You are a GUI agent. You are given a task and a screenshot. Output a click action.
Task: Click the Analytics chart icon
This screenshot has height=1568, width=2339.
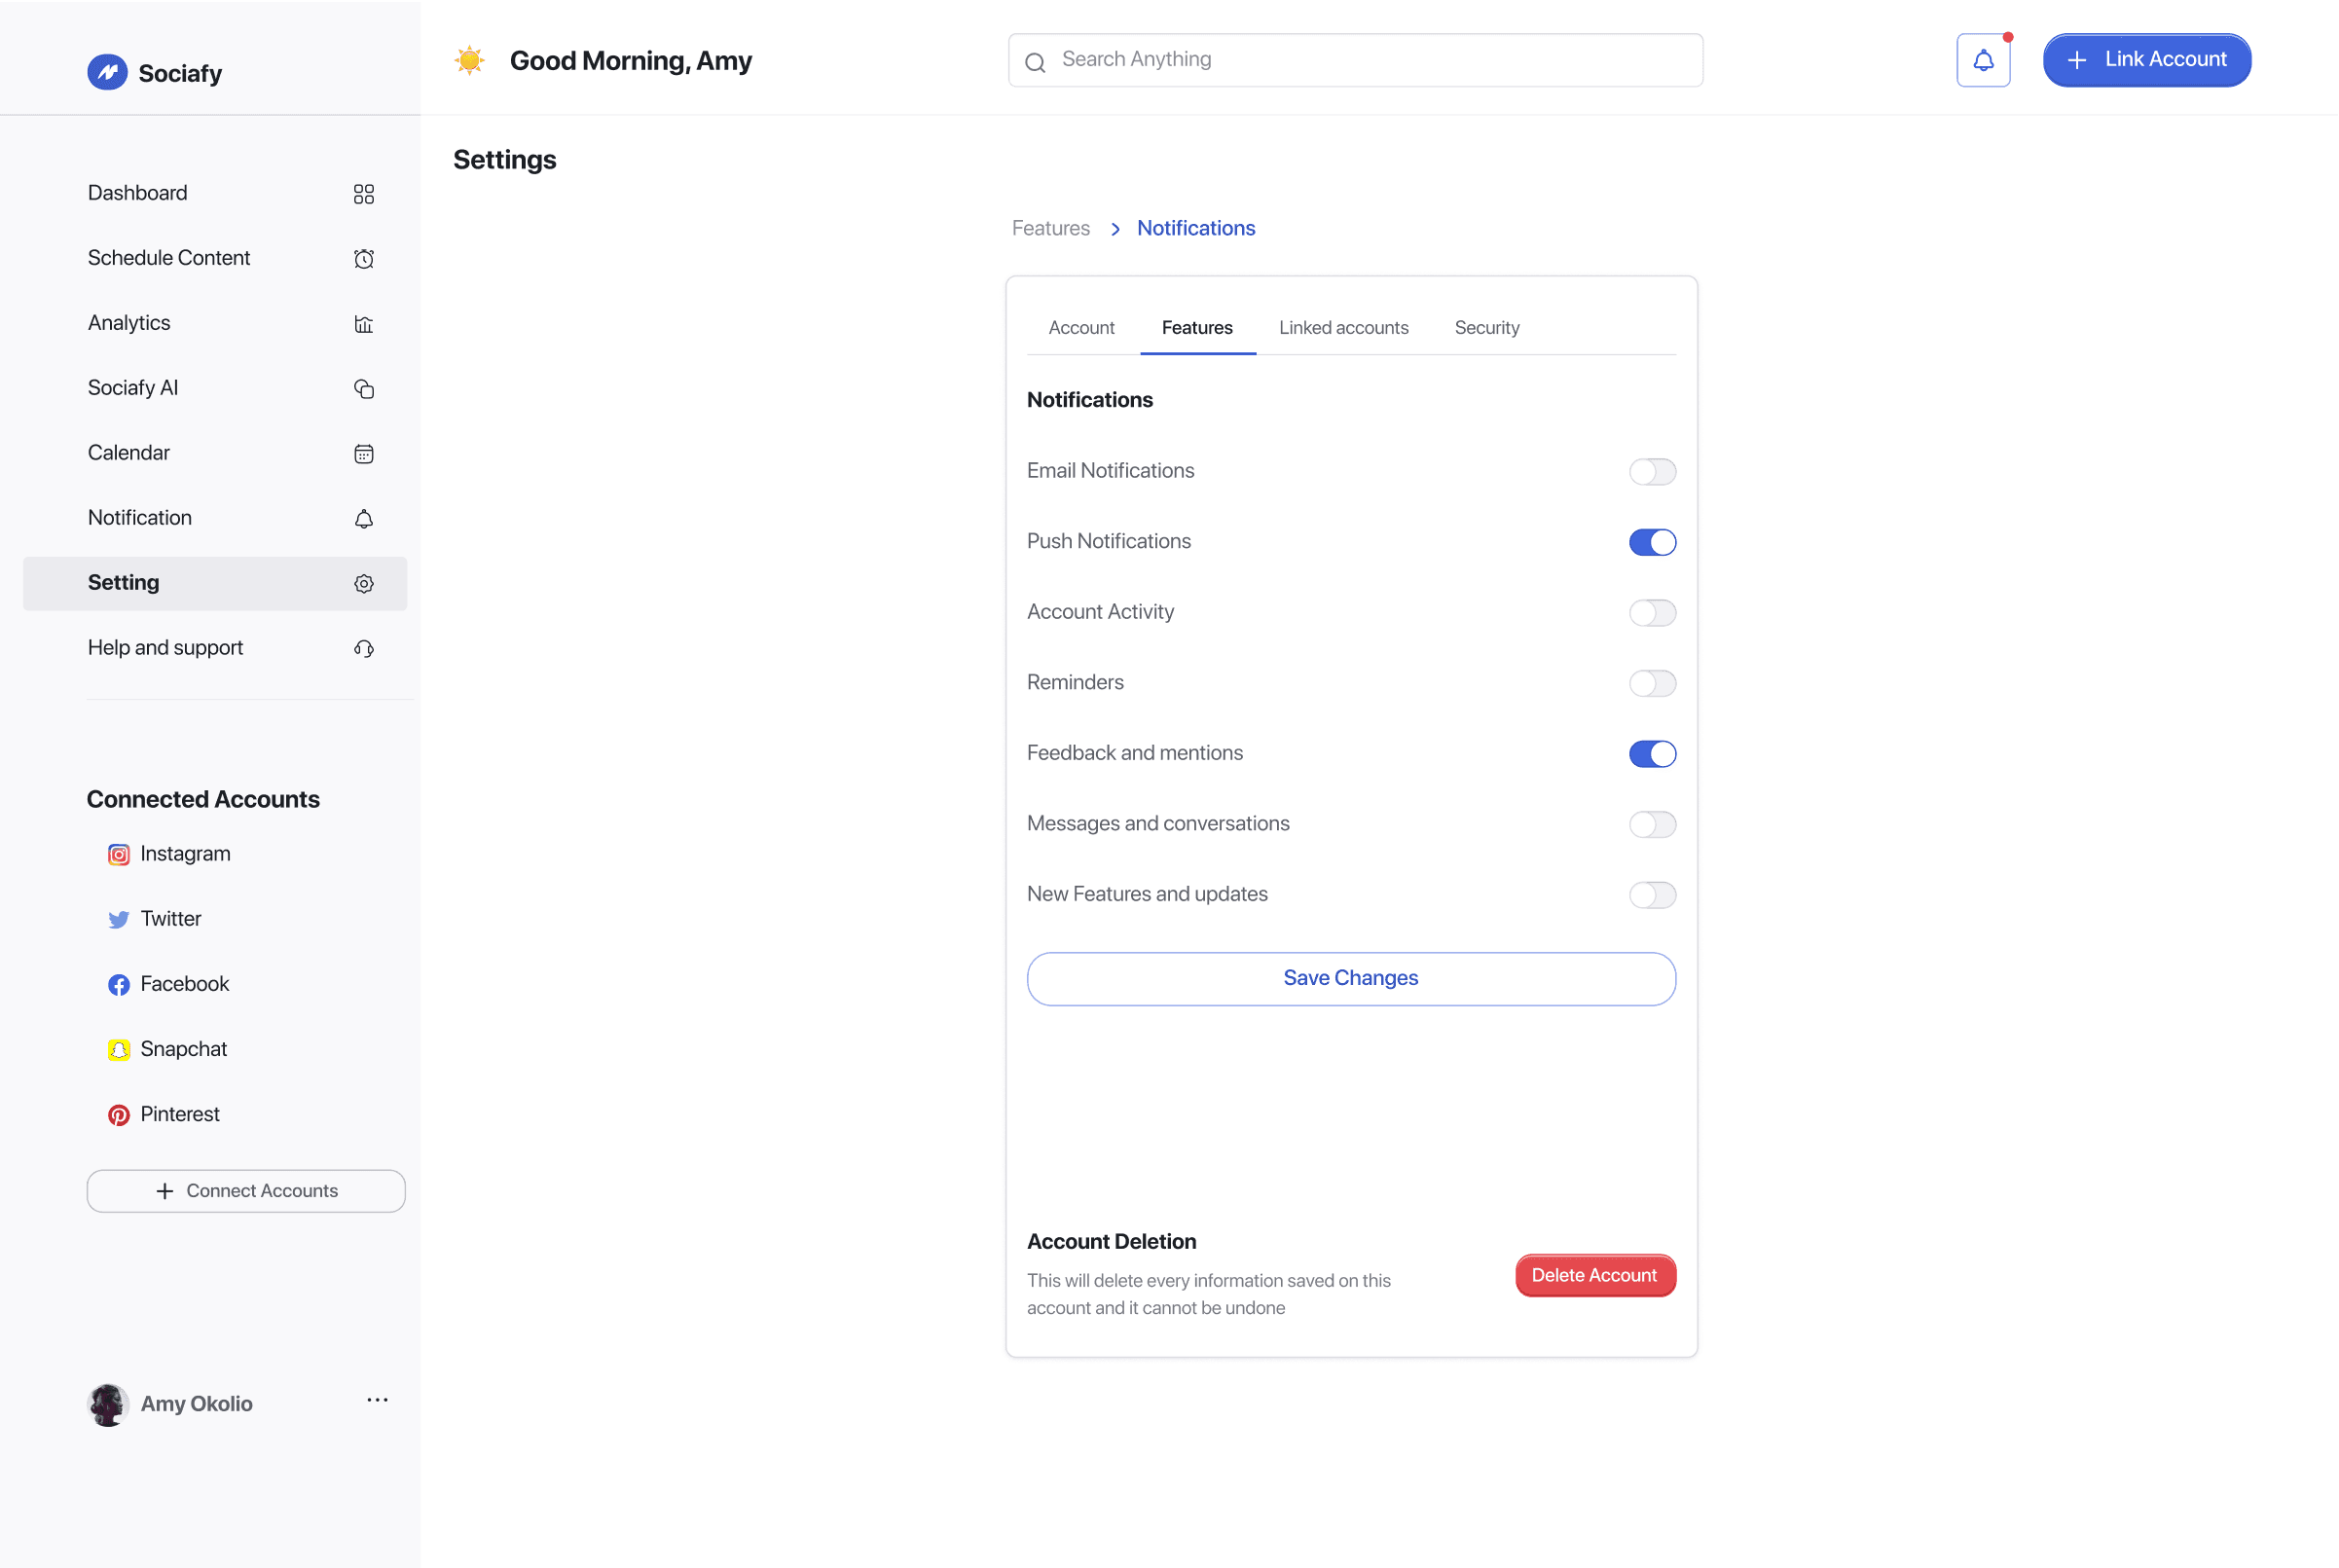pos(364,324)
